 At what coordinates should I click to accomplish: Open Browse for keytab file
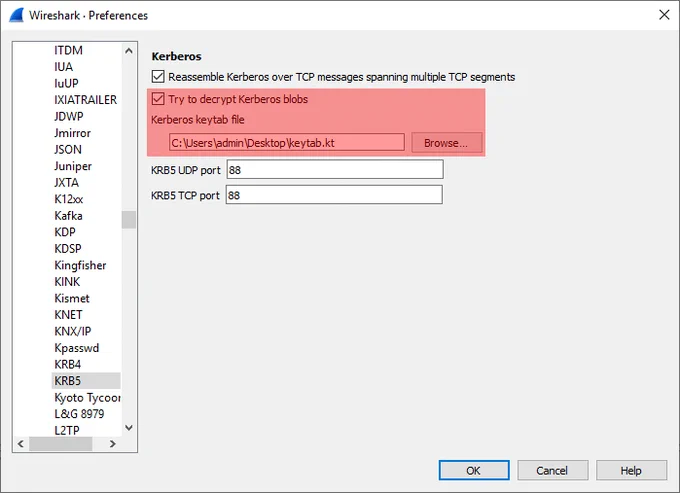point(446,143)
